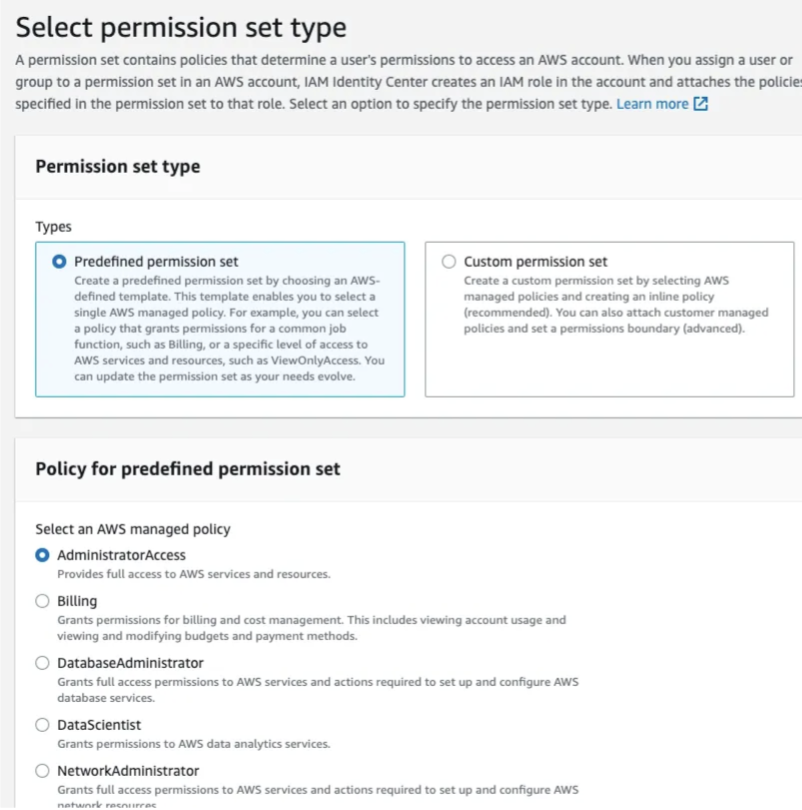The height and width of the screenshot is (810, 802).
Task: Choose the NetworkAdministrator policy radio button
Action: [42, 771]
